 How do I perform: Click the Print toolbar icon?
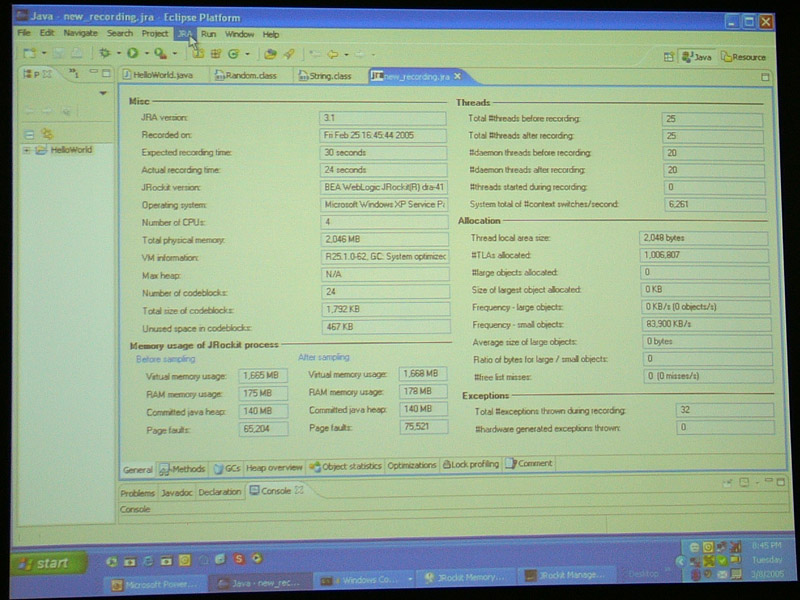tap(77, 53)
